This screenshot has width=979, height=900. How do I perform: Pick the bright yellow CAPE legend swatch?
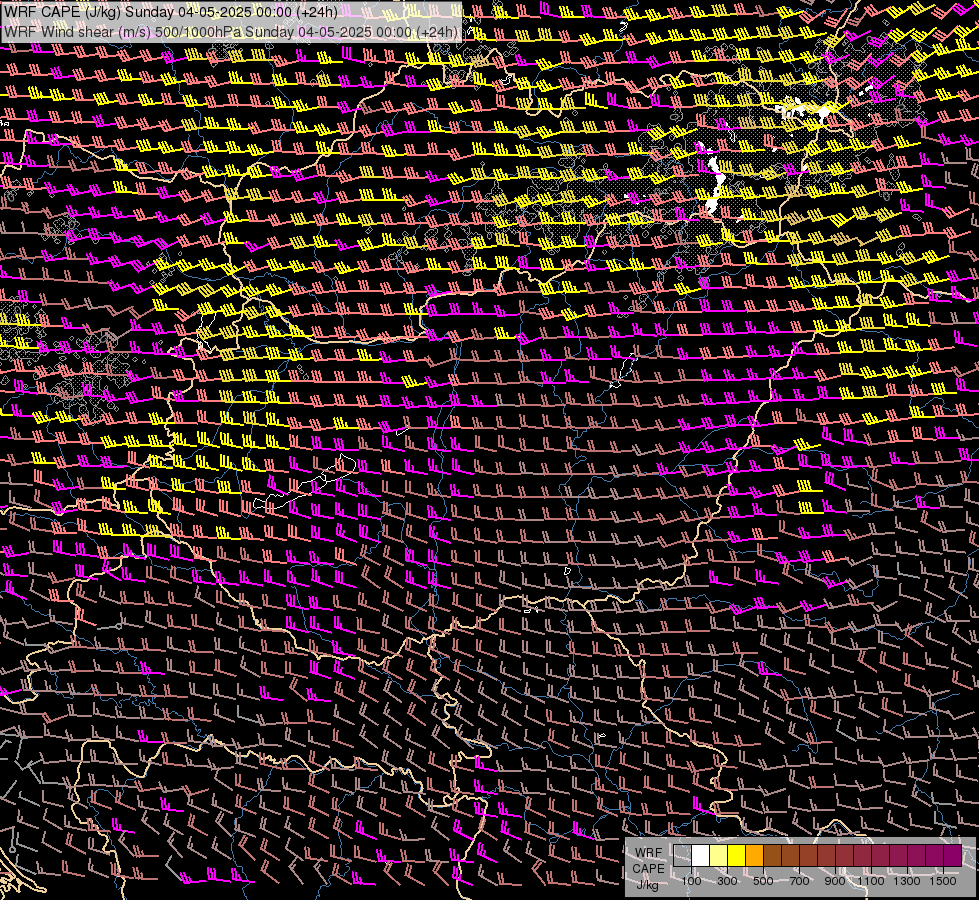[x=736, y=856]
